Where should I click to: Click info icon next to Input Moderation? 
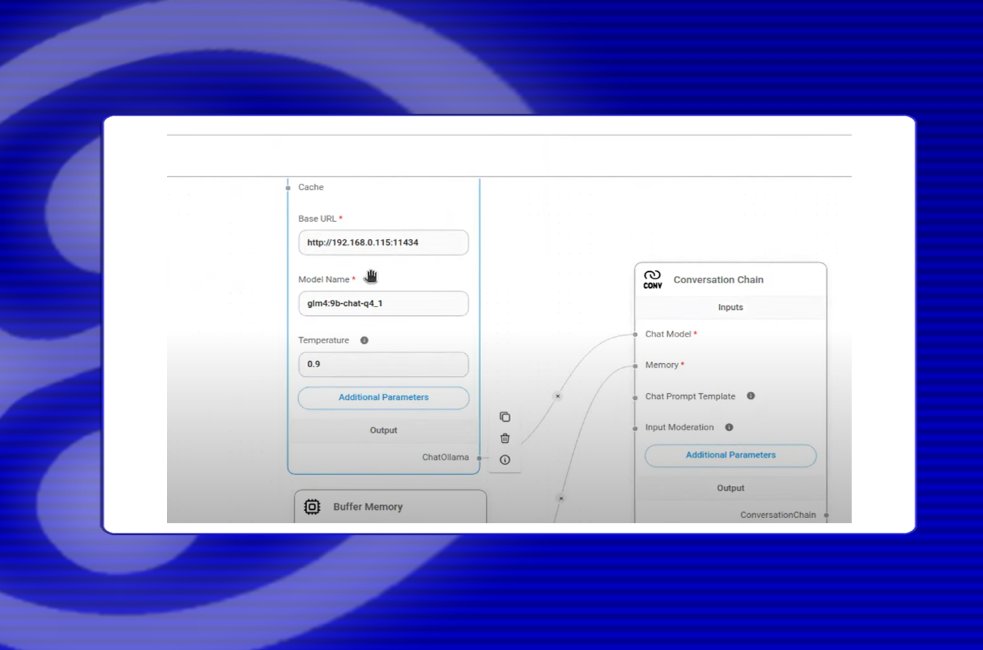pos(729,427)
